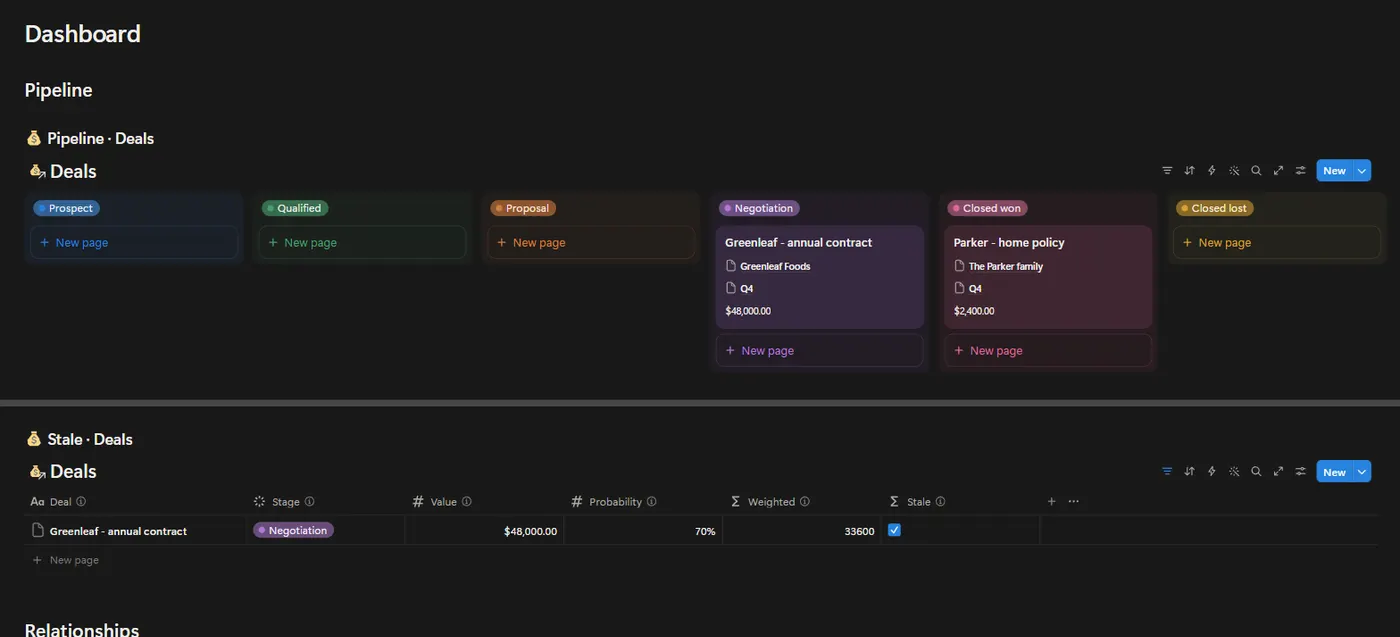This screenshot has width=1400, height=637.
Task: Open filter in Pipeline Deals toolbar
Action: click(x=1167, y=171)
